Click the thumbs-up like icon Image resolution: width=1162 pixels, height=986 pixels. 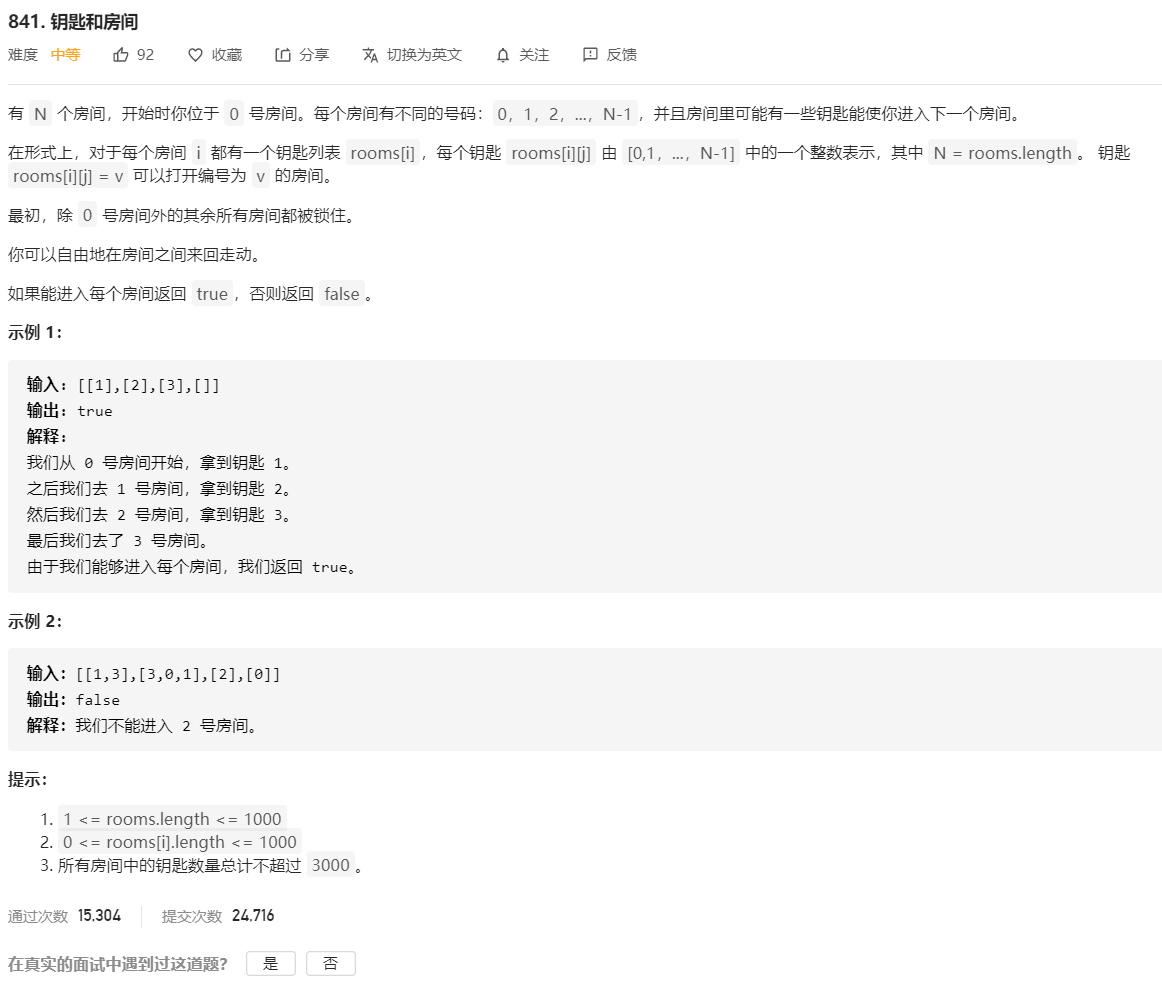120,55
